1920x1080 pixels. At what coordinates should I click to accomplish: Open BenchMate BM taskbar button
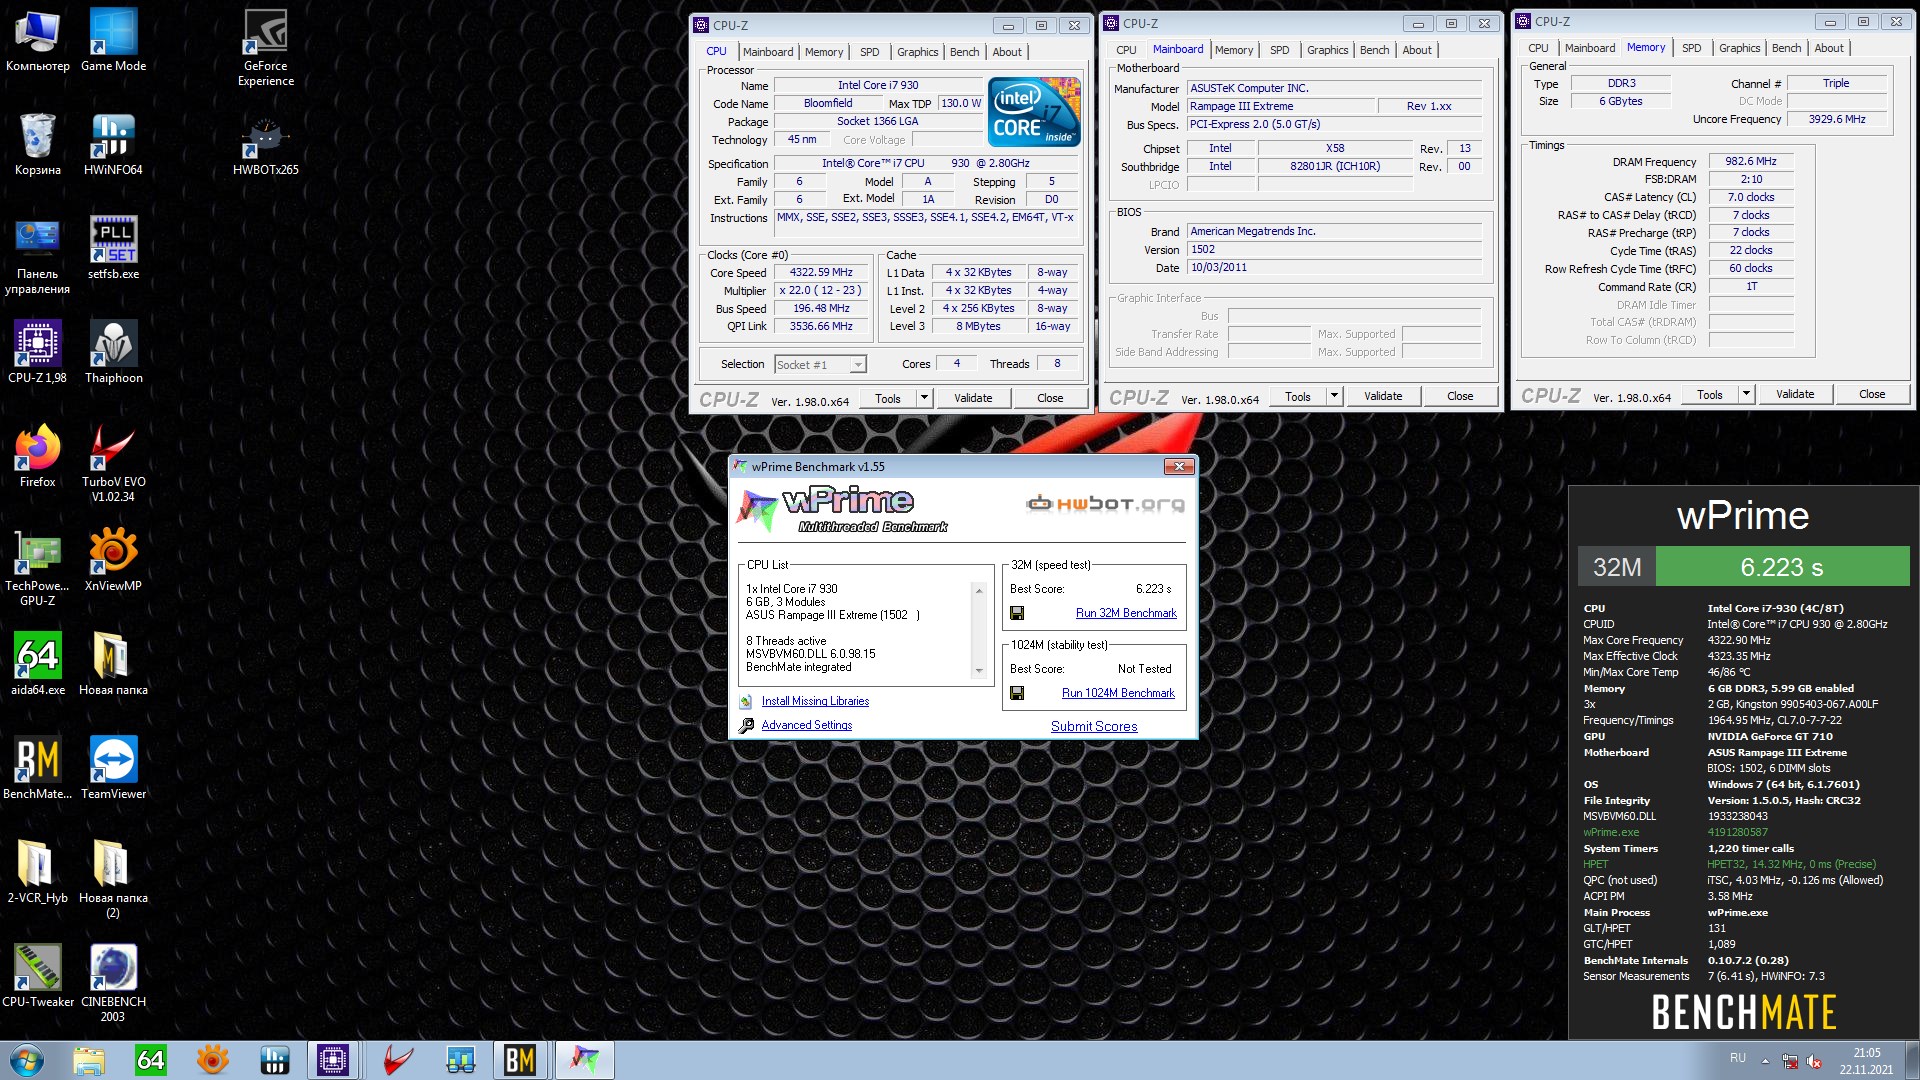(x=520, y=1060)
